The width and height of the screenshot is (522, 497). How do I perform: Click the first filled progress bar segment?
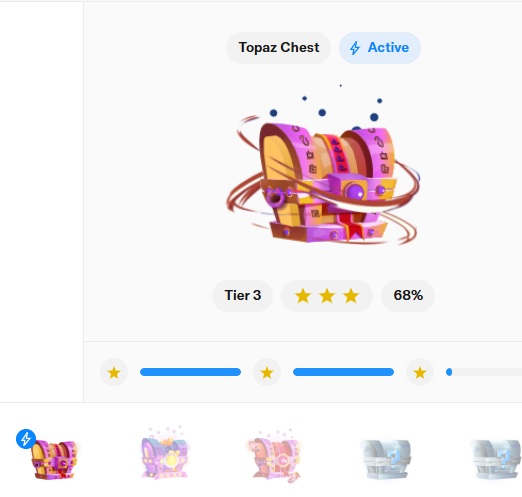pyautogui.click(x=190, y=372)
